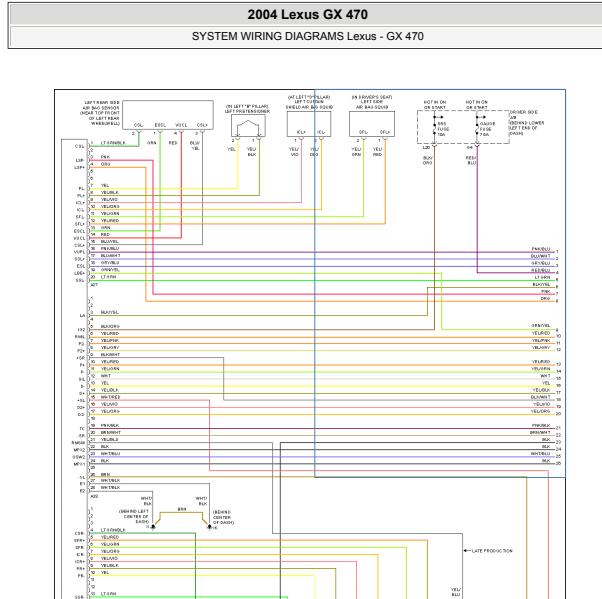This screenshot has width=602, height=599.
Task: Click "BRN/WHT" at right-edge reference 22
Action: click(540, 432)
